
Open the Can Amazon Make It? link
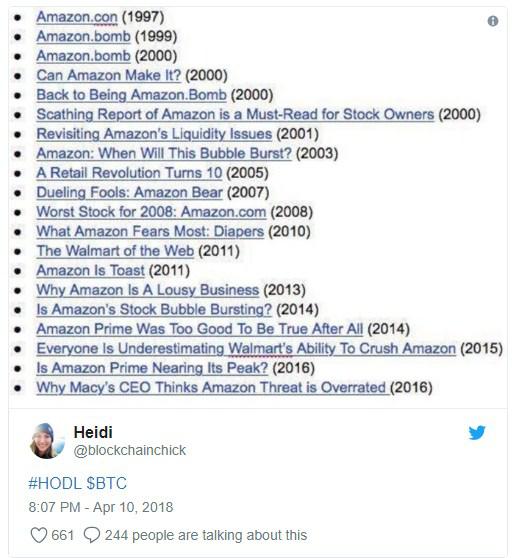(109, 75)
